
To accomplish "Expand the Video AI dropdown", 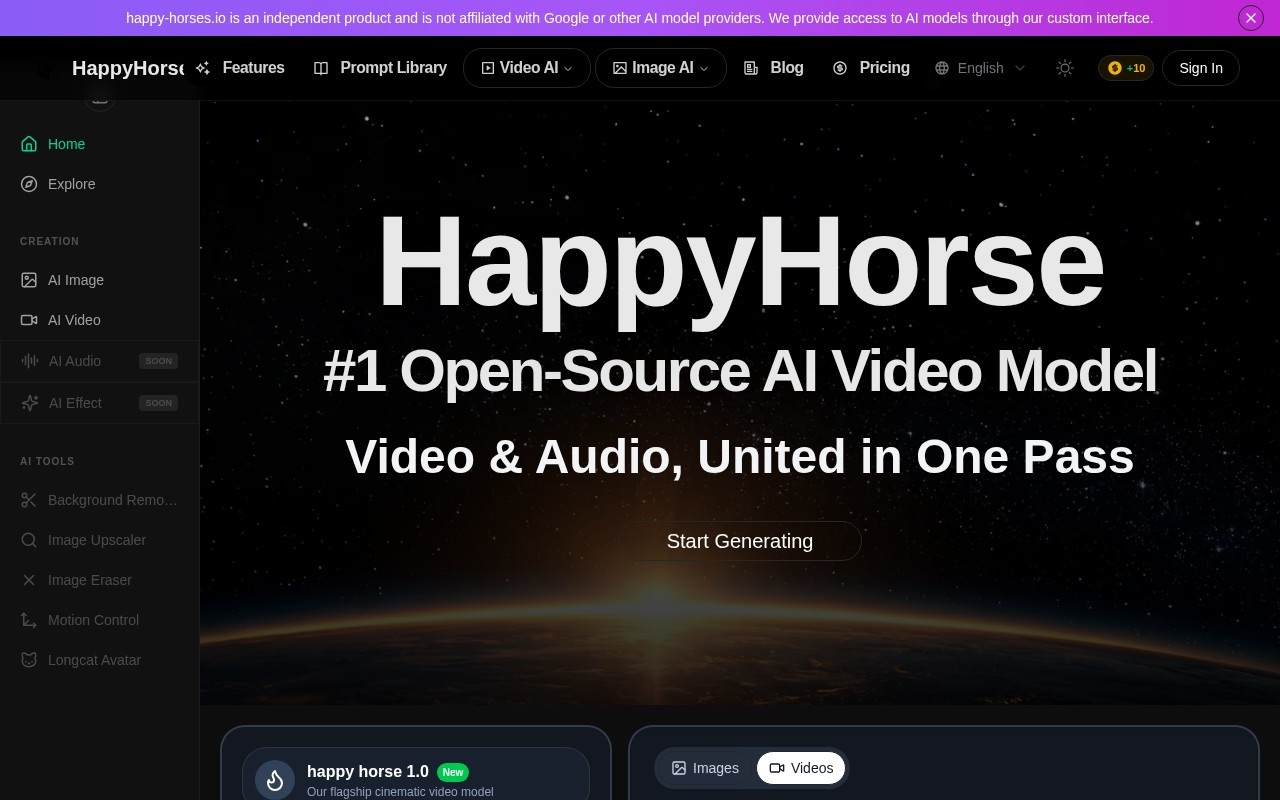I will click(527, 68).
